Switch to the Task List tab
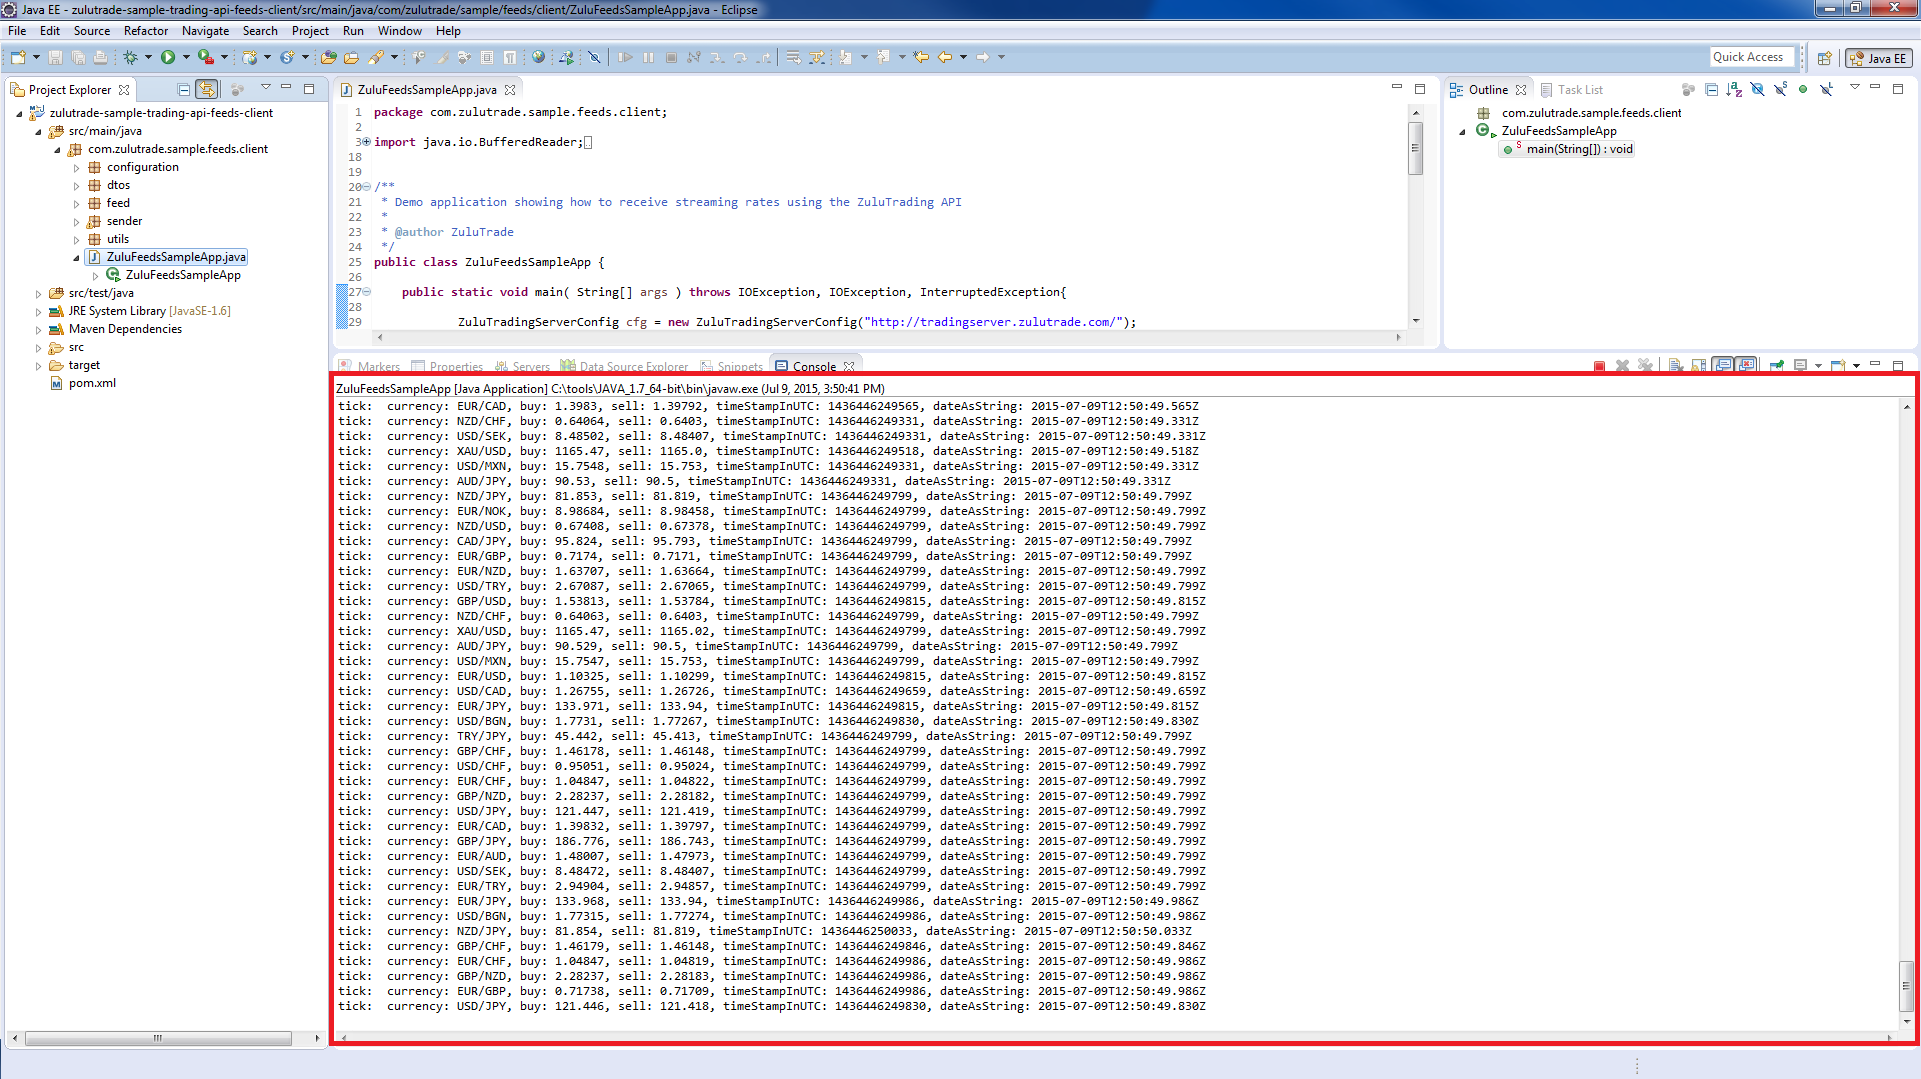Viewport: 1921px width, 1079px height. pyautogui.click(x=1579, y=90)
